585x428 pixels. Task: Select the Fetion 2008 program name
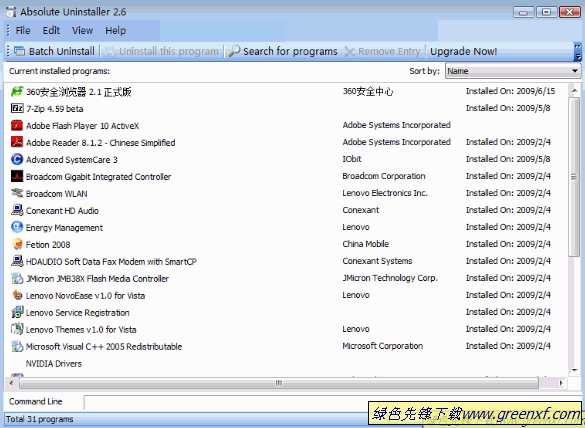48,245
